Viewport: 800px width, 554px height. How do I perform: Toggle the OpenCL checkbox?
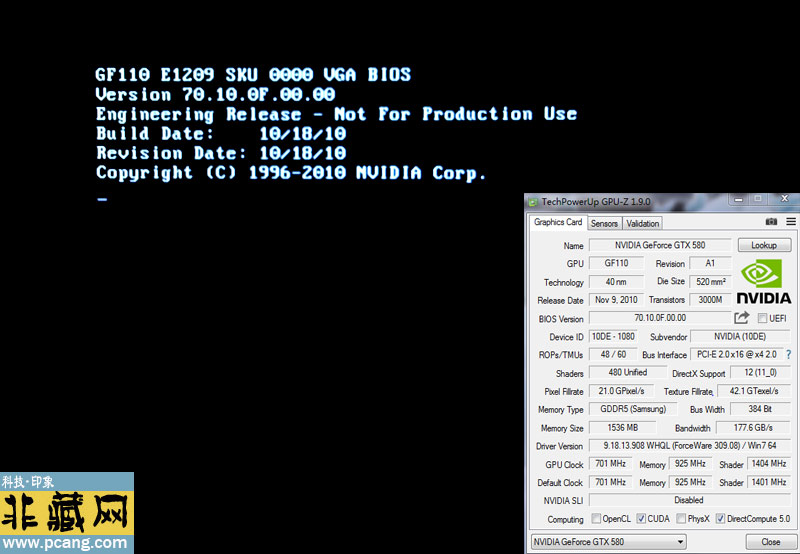[x=596, y=518]
